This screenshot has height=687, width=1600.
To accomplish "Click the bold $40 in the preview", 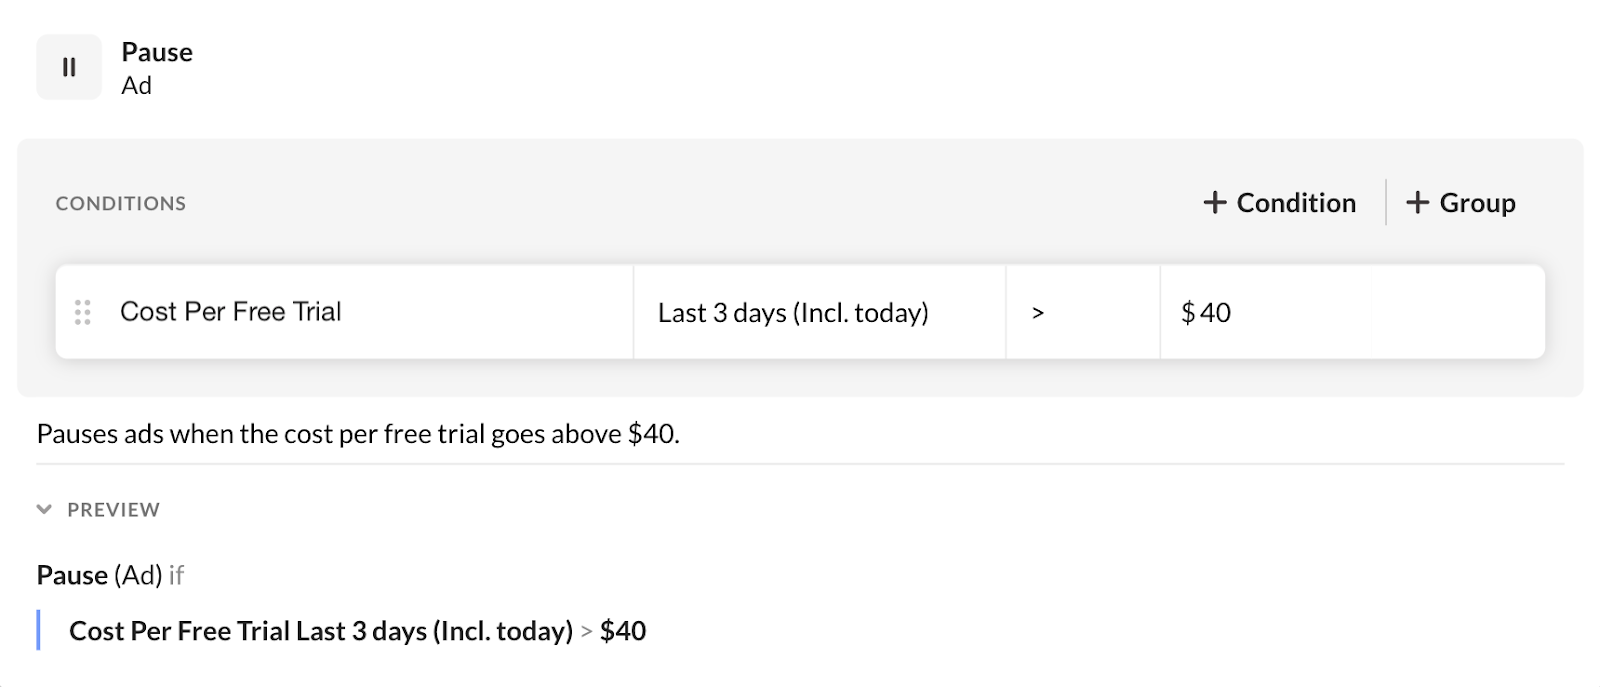I will [x=622, y=631].
